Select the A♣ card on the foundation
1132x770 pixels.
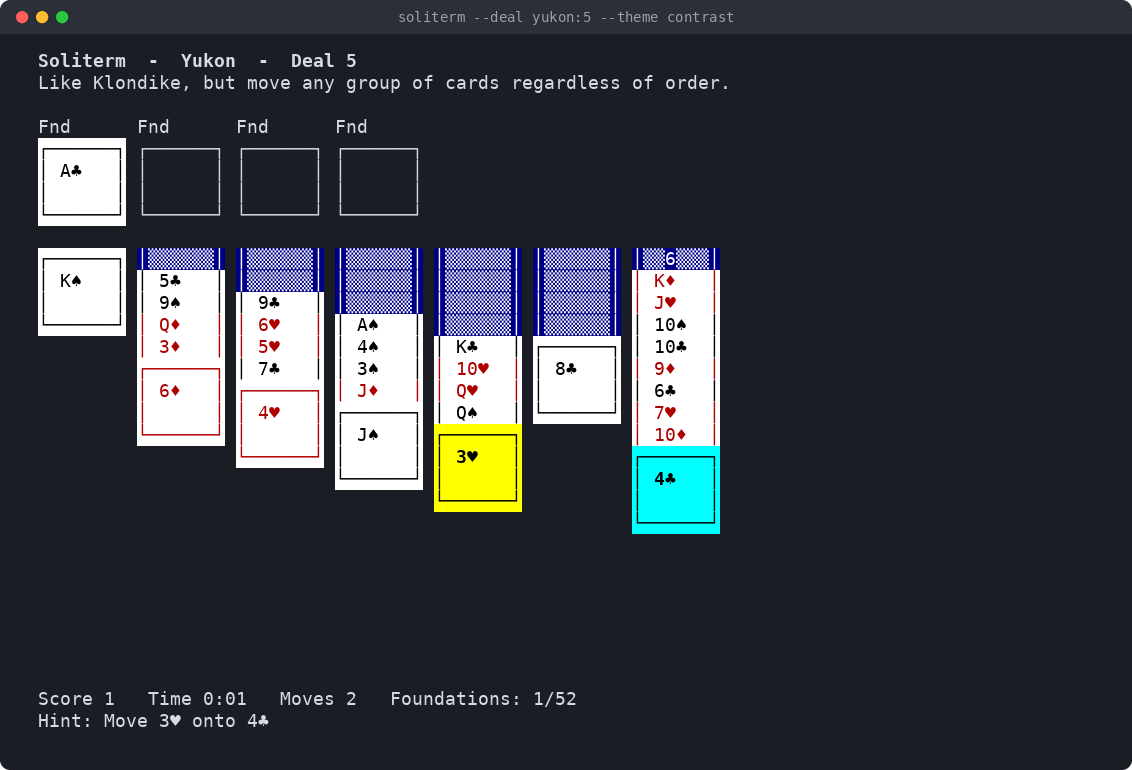pos(82,182)
